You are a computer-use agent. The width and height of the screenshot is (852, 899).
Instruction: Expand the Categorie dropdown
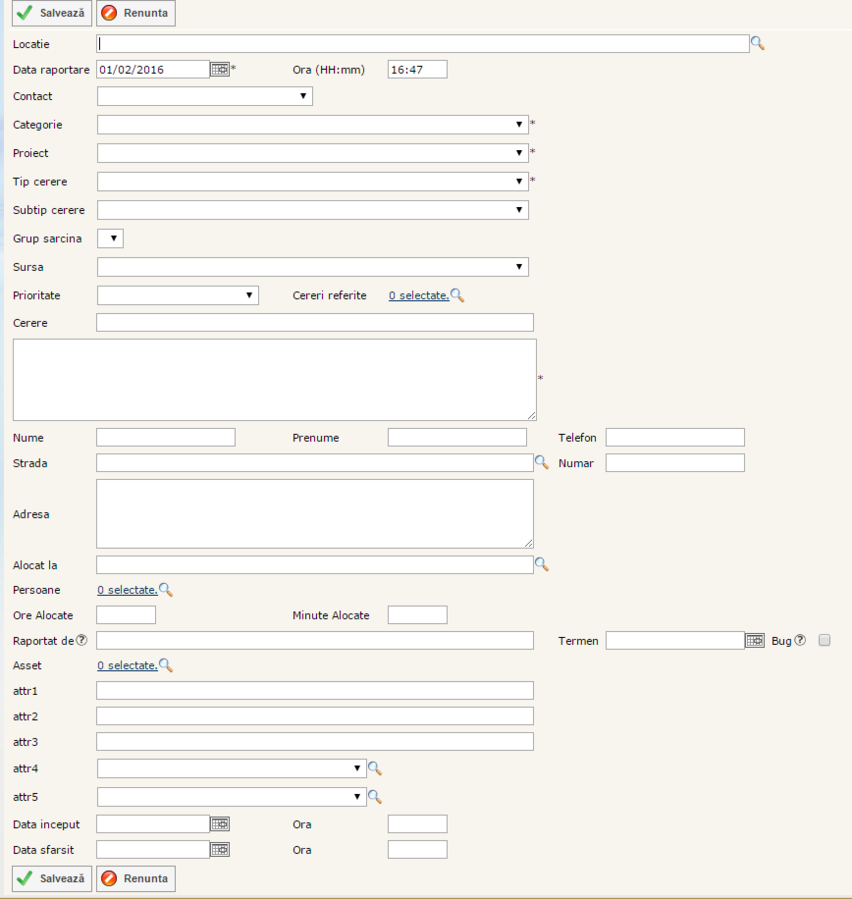coord(312,124)
